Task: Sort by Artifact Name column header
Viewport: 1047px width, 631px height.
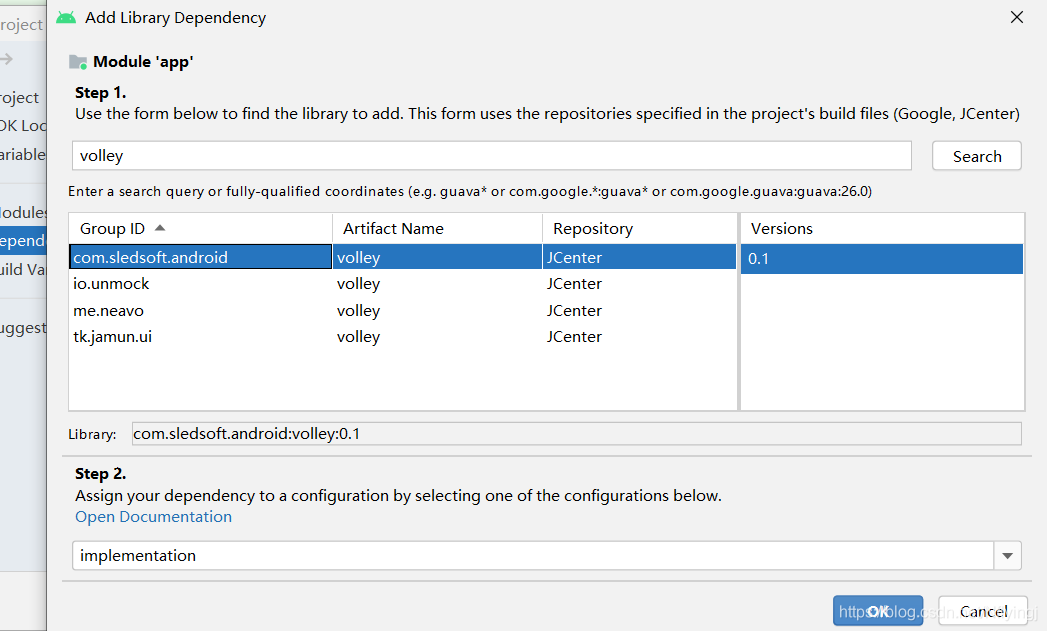Action: [x=437, y=228]
